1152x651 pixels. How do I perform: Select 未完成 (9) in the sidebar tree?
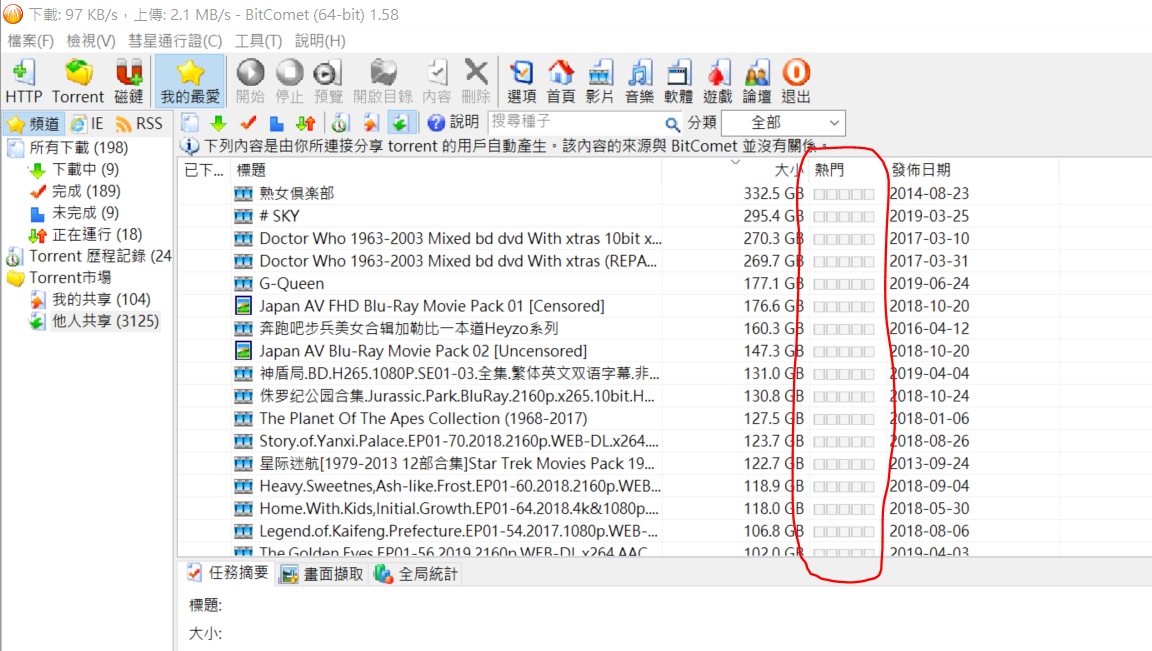[x=85, y=213]
